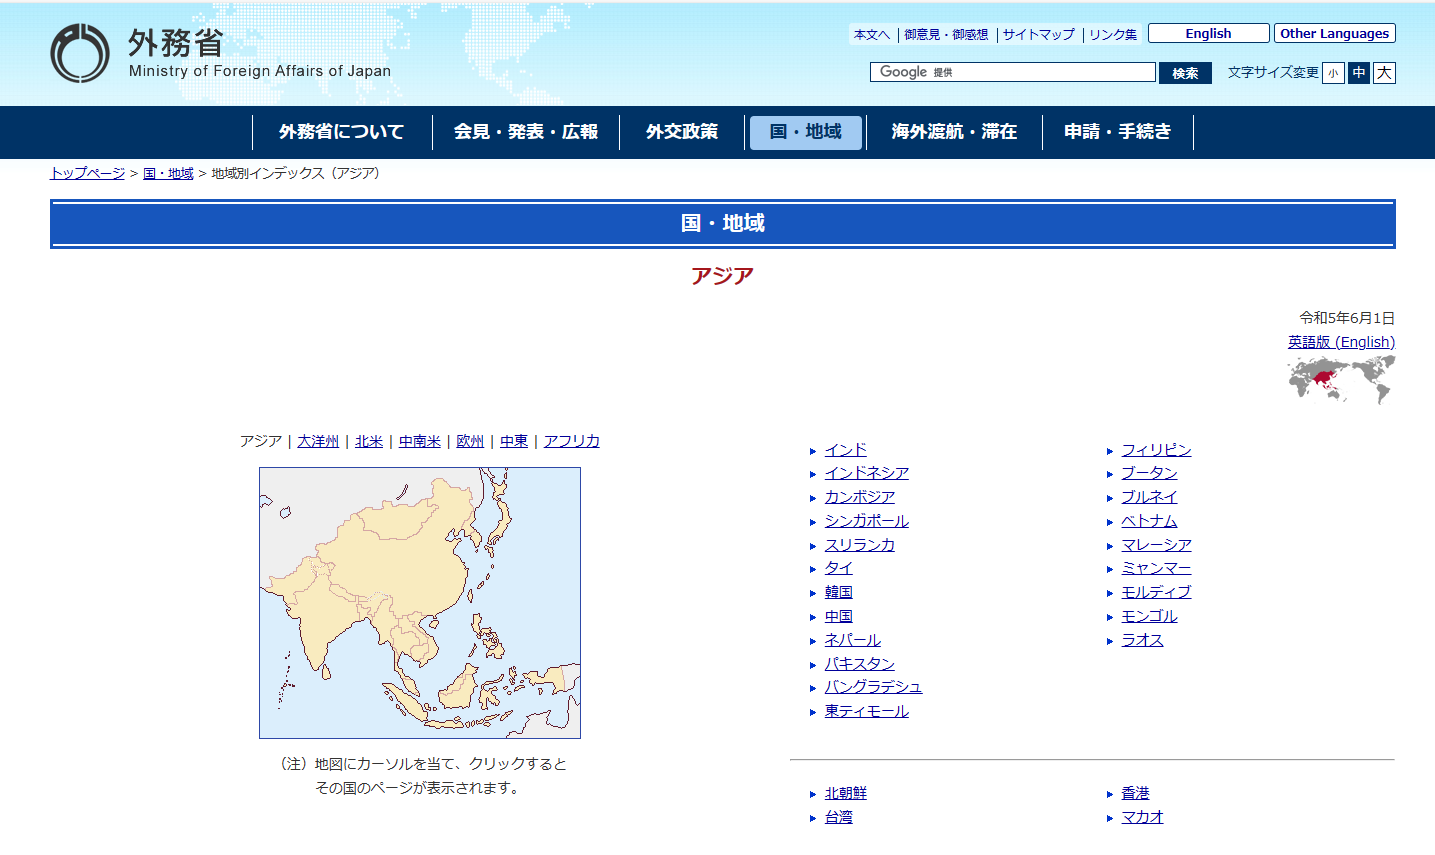Open the フィリピン country link
The width and height of the screenshot is (1435, 855).
(x=1156, y=450)
